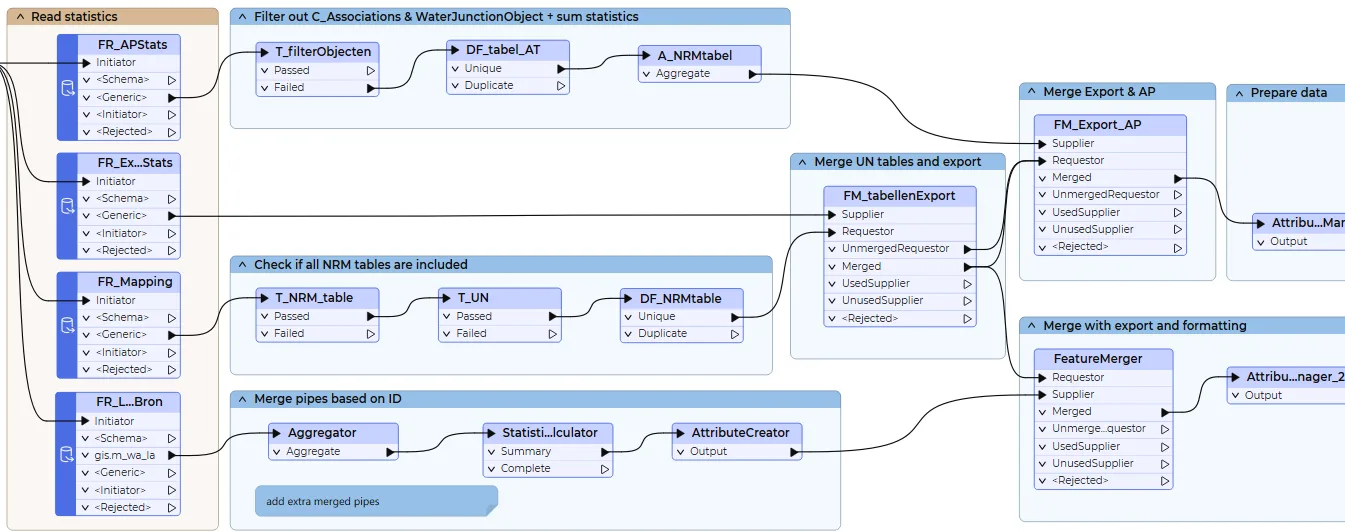Image resolution: width=1345 pixels, height=532 pixels.
Task: Expand the Duplicate port chevron on DF_tabel_AT
Action: click(x=455, y=86)
